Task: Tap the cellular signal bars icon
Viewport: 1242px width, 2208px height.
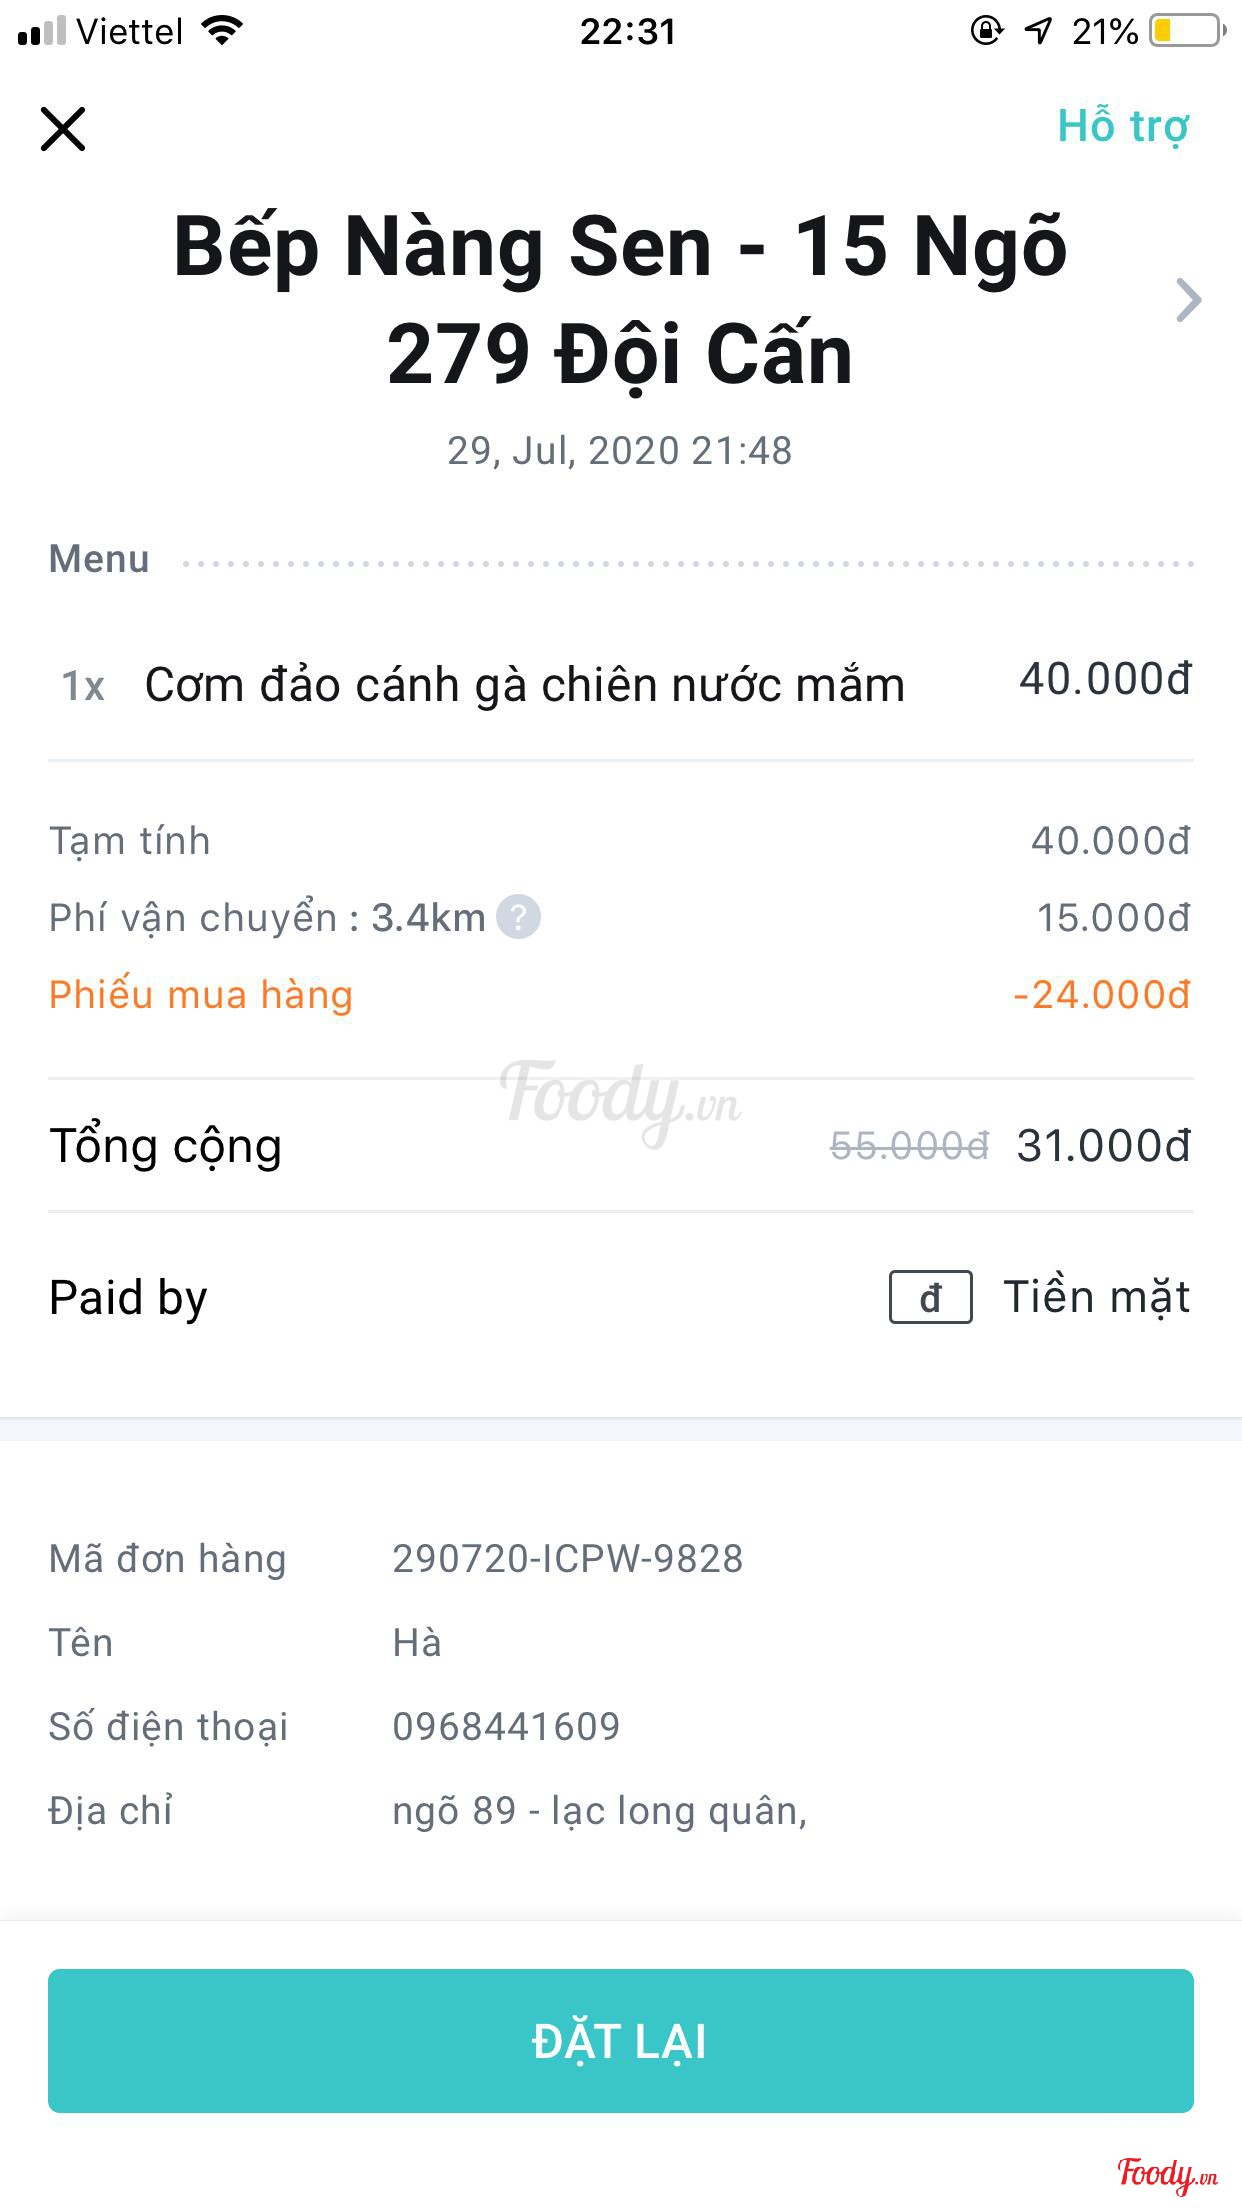Action: (x=41, y=32)
